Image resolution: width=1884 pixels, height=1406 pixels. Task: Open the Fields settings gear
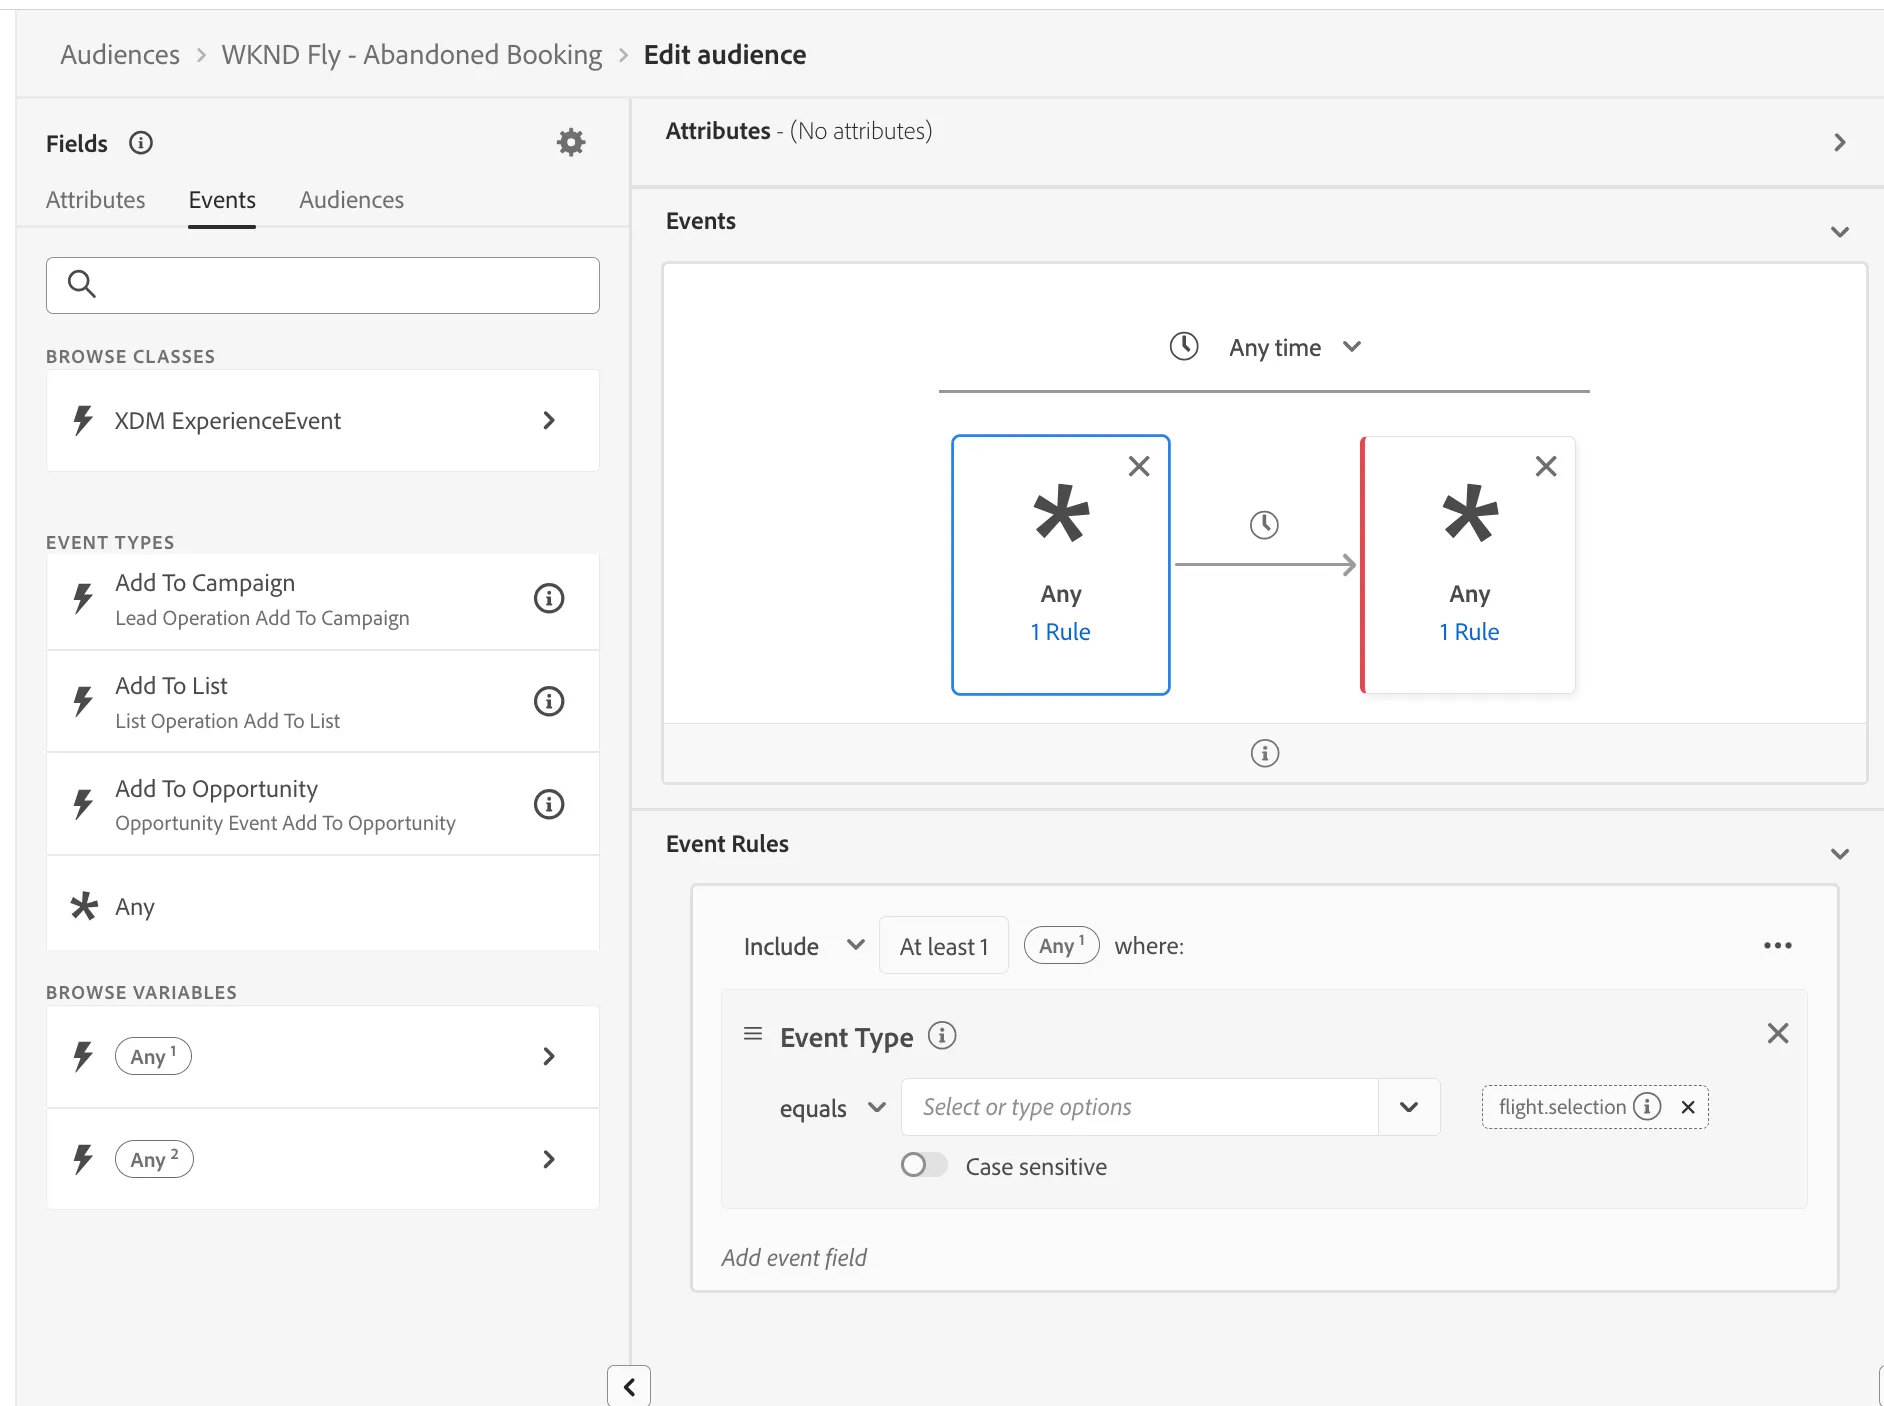pos(571,143)
